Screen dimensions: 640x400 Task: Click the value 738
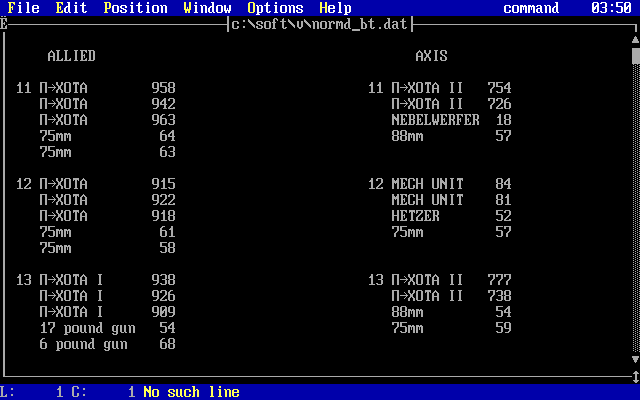(x=499, y=296)
